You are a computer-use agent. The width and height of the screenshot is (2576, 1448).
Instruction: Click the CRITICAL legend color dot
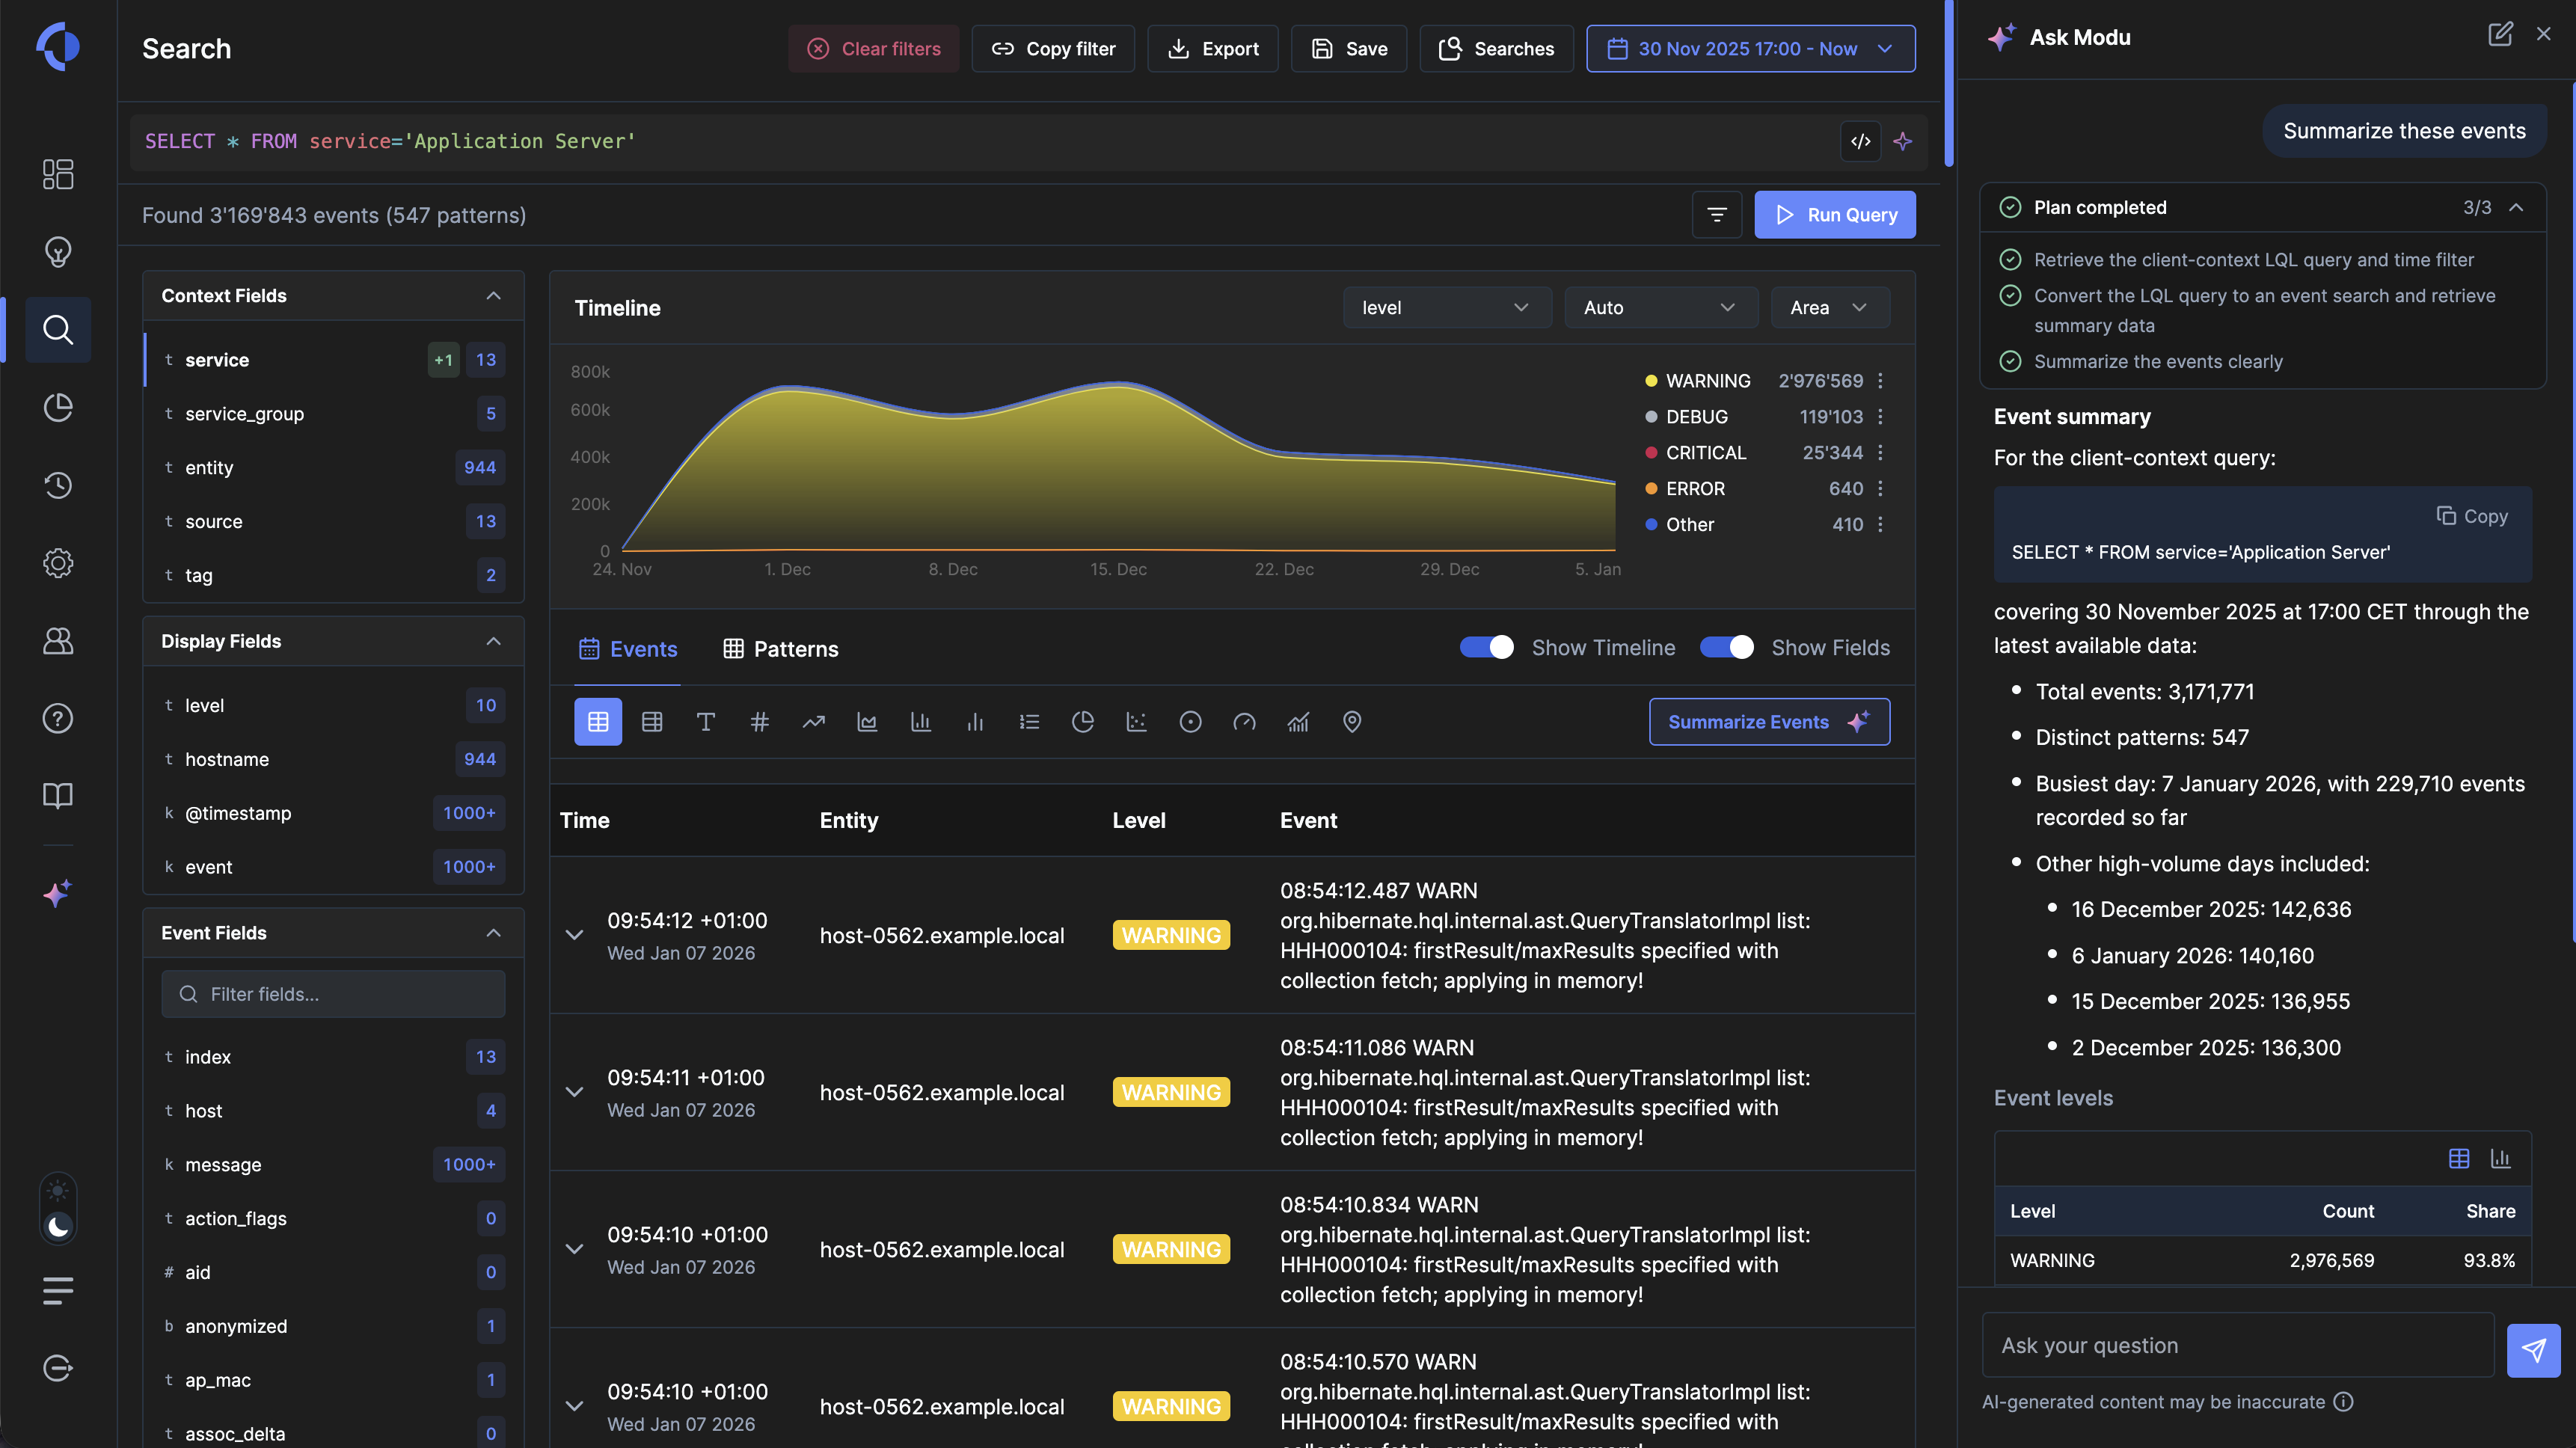[x=1651, y=453]
